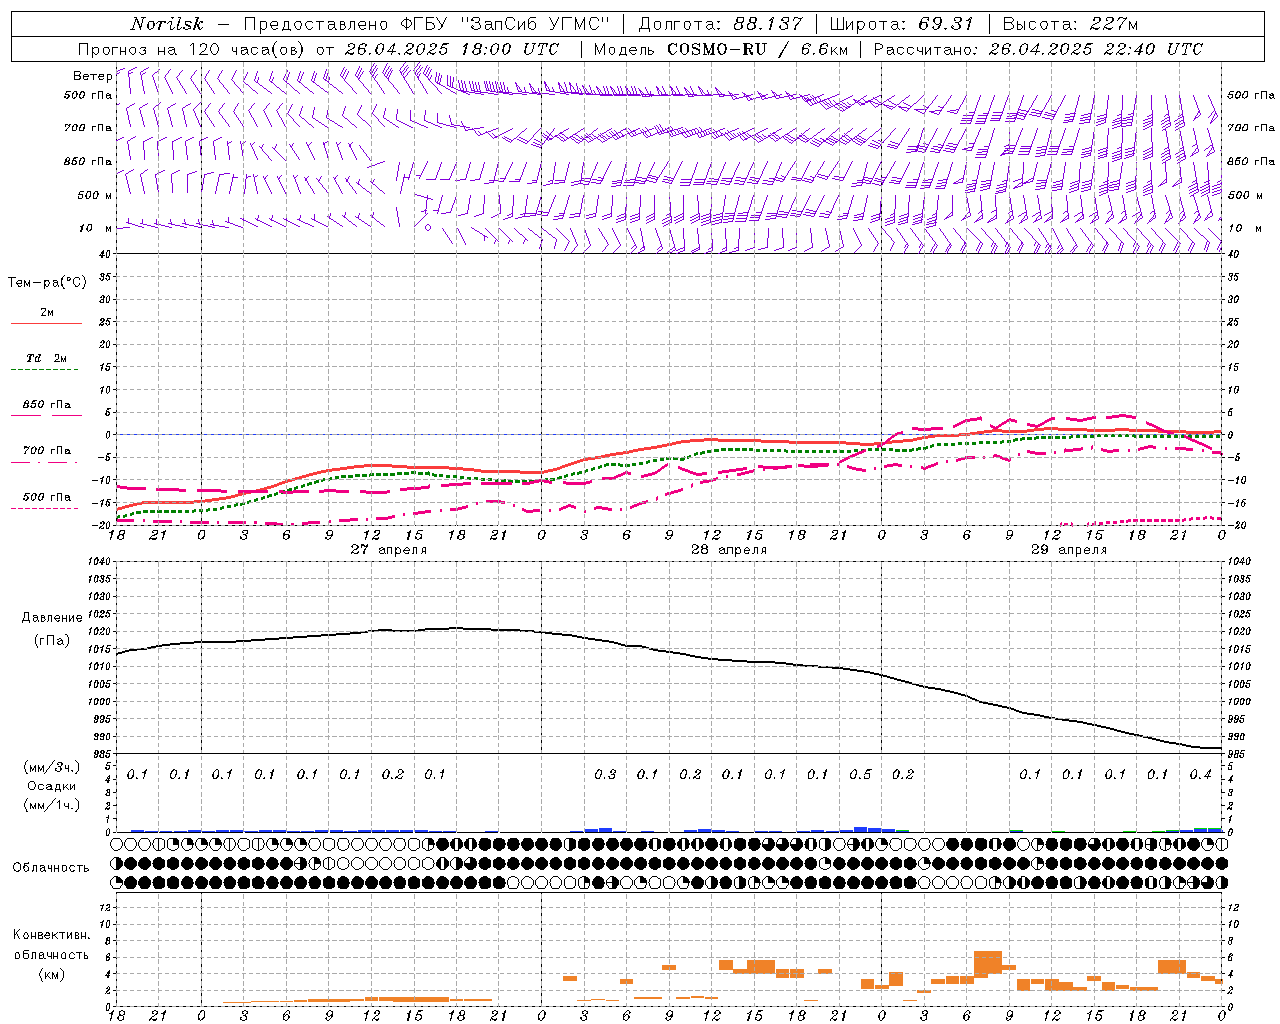Click the '(гПа)' pressure unit label
1280x1024 pixels.
click(x=52, y=641)
